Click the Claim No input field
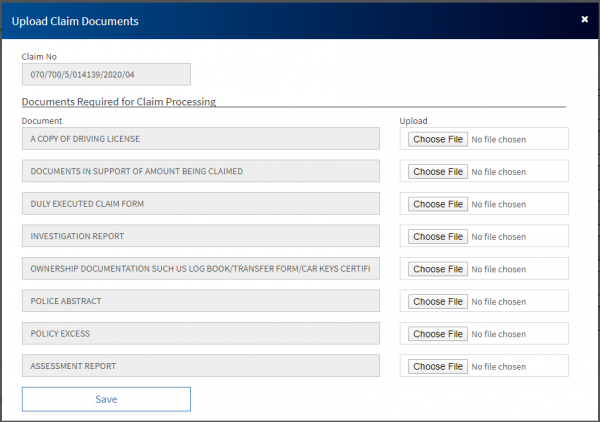 [x=106, y=75]
